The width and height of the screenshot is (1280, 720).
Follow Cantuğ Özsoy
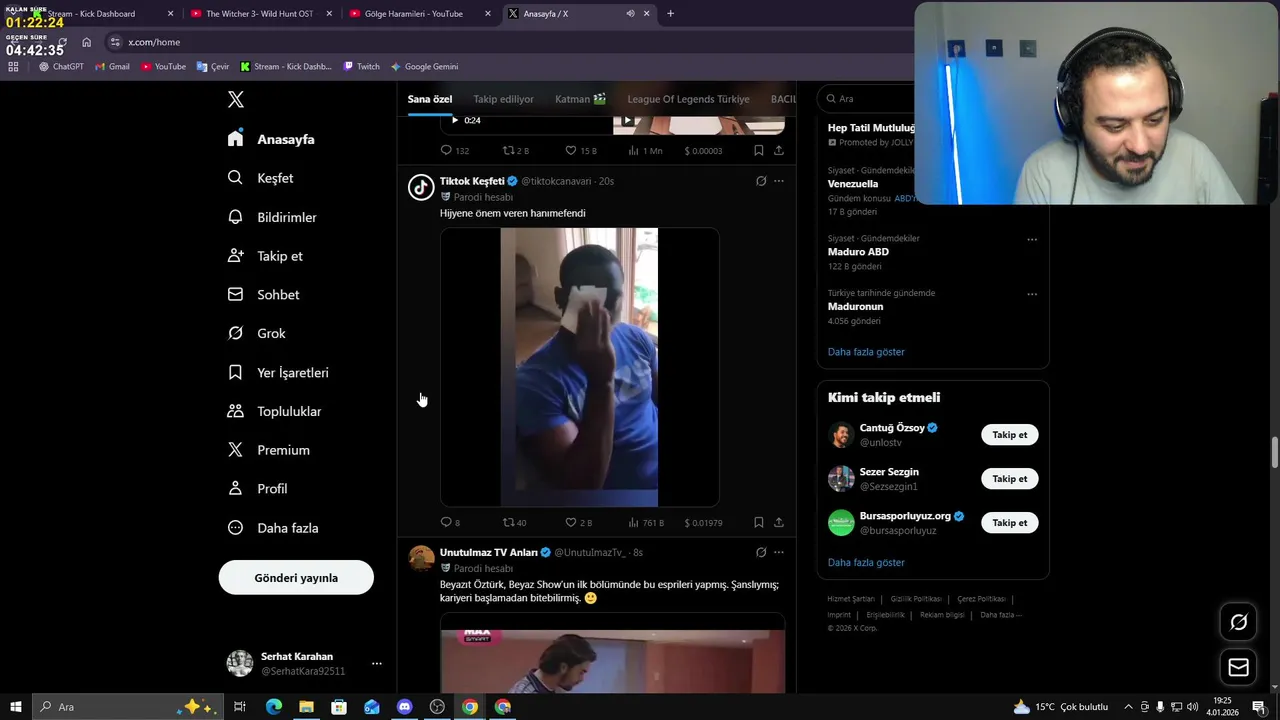click(x=1009, y=435)
